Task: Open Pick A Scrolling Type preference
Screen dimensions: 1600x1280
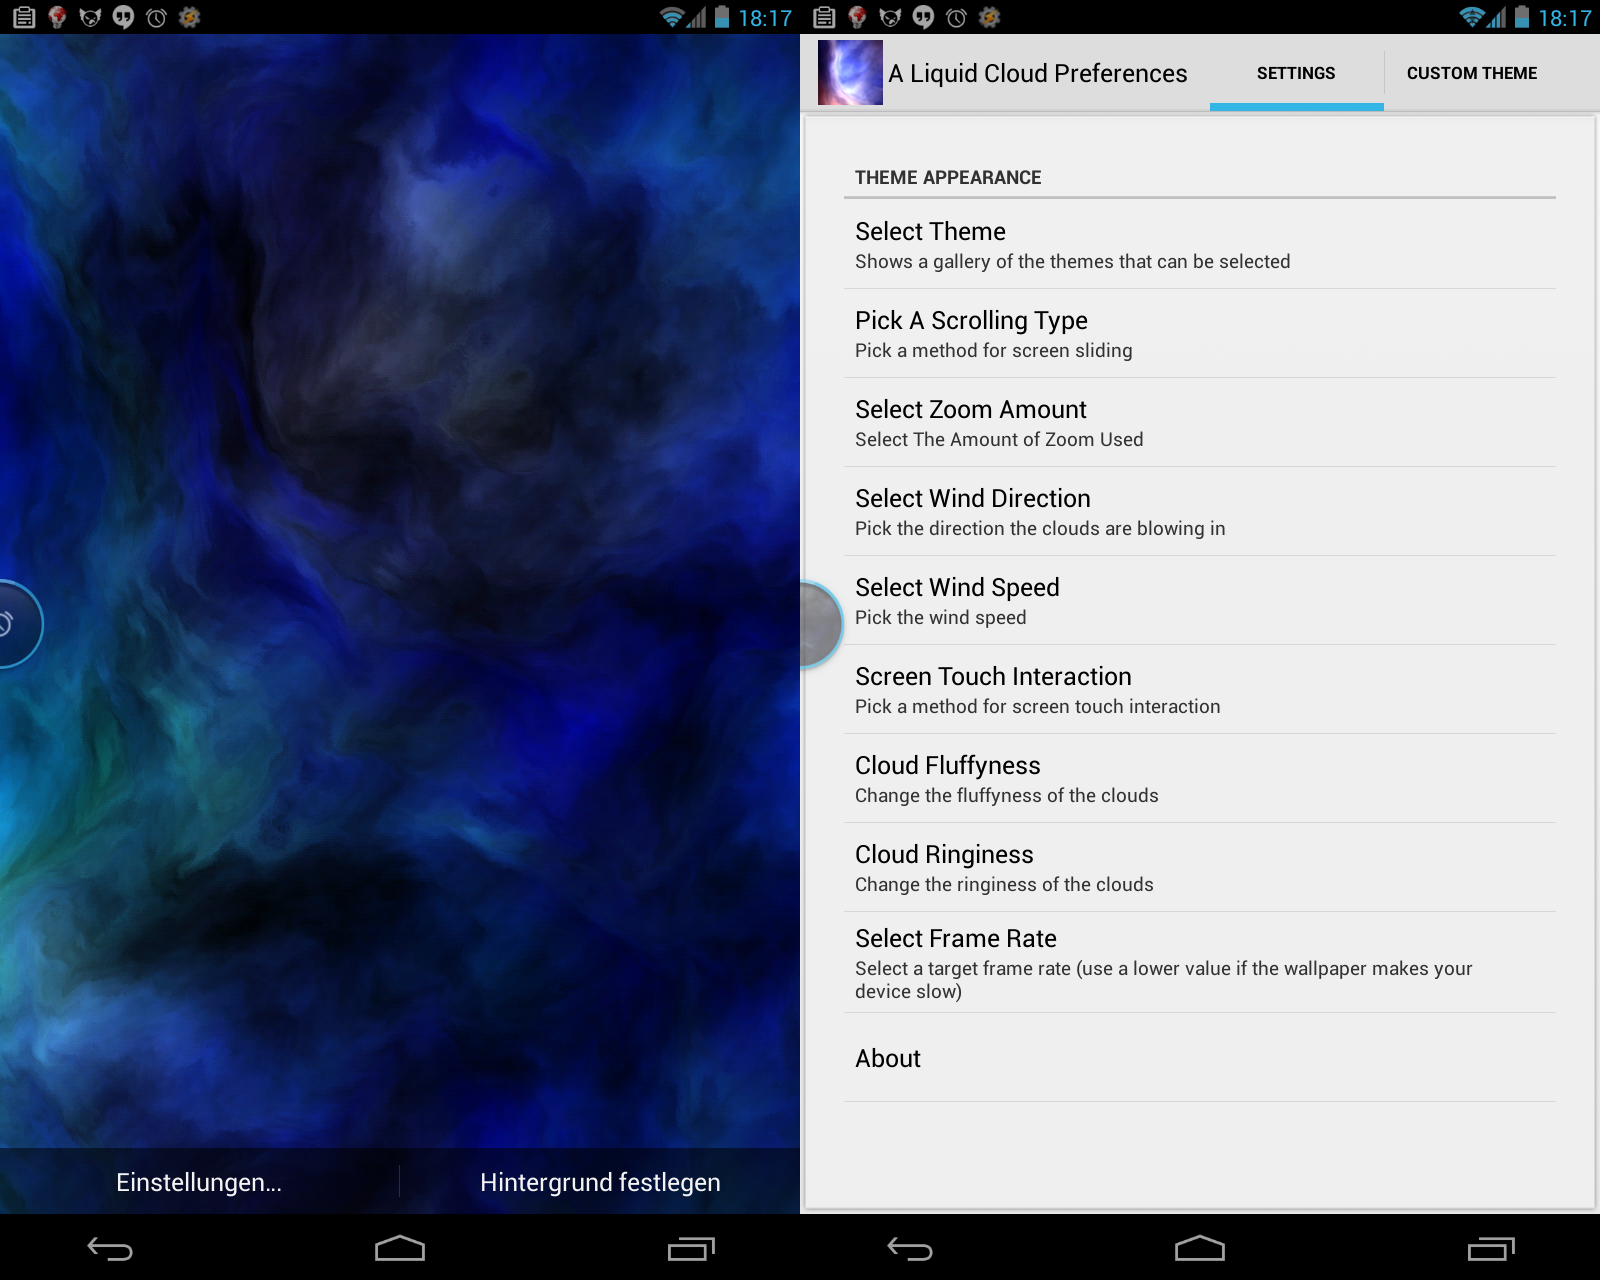Action: (1200, 334)
